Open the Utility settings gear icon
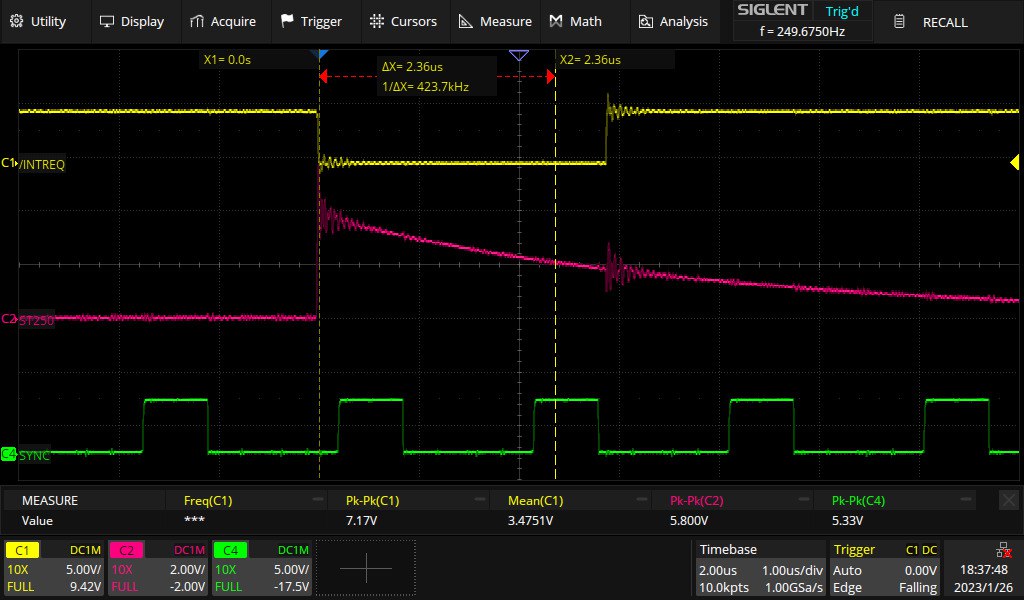1024x600 pixels. 17,20
